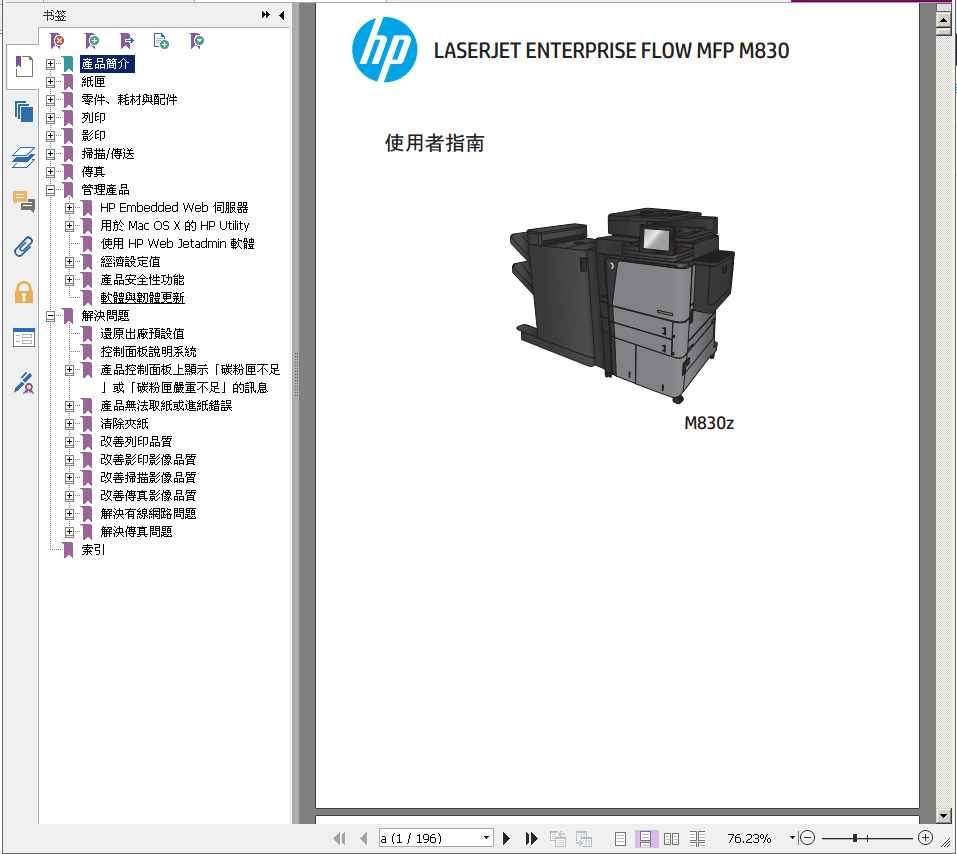Expand the 列印 bookmark node
Screen dimensions: 957x854
(51, 117)
